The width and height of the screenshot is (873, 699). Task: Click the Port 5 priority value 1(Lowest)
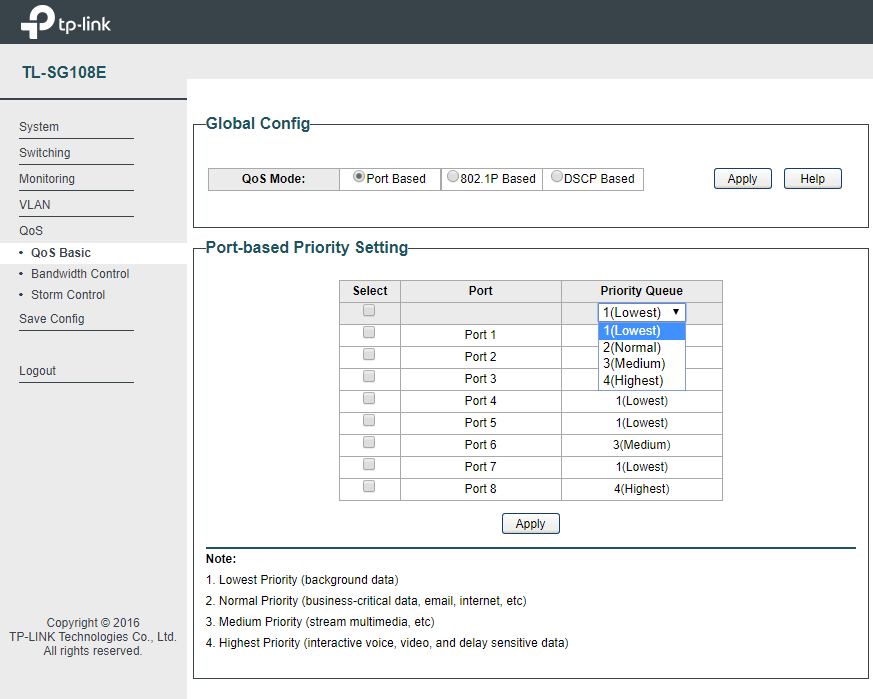[642, 423]
